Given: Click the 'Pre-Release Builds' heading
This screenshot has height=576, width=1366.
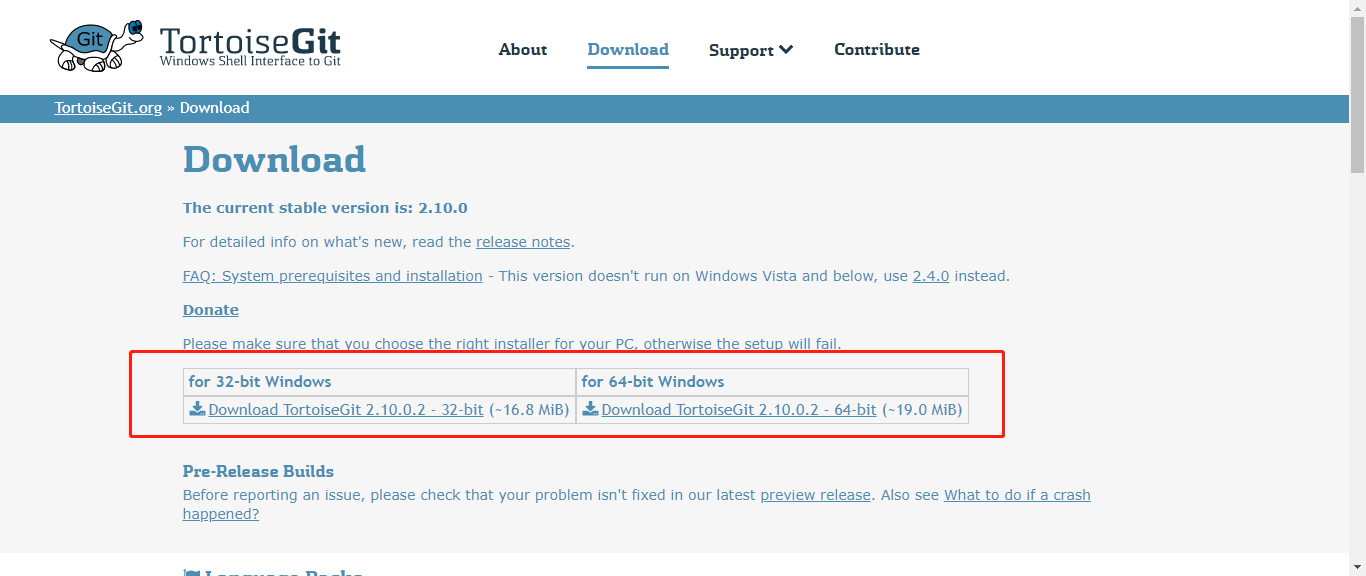Looking at the screenshot, I should tap(258, 471).
